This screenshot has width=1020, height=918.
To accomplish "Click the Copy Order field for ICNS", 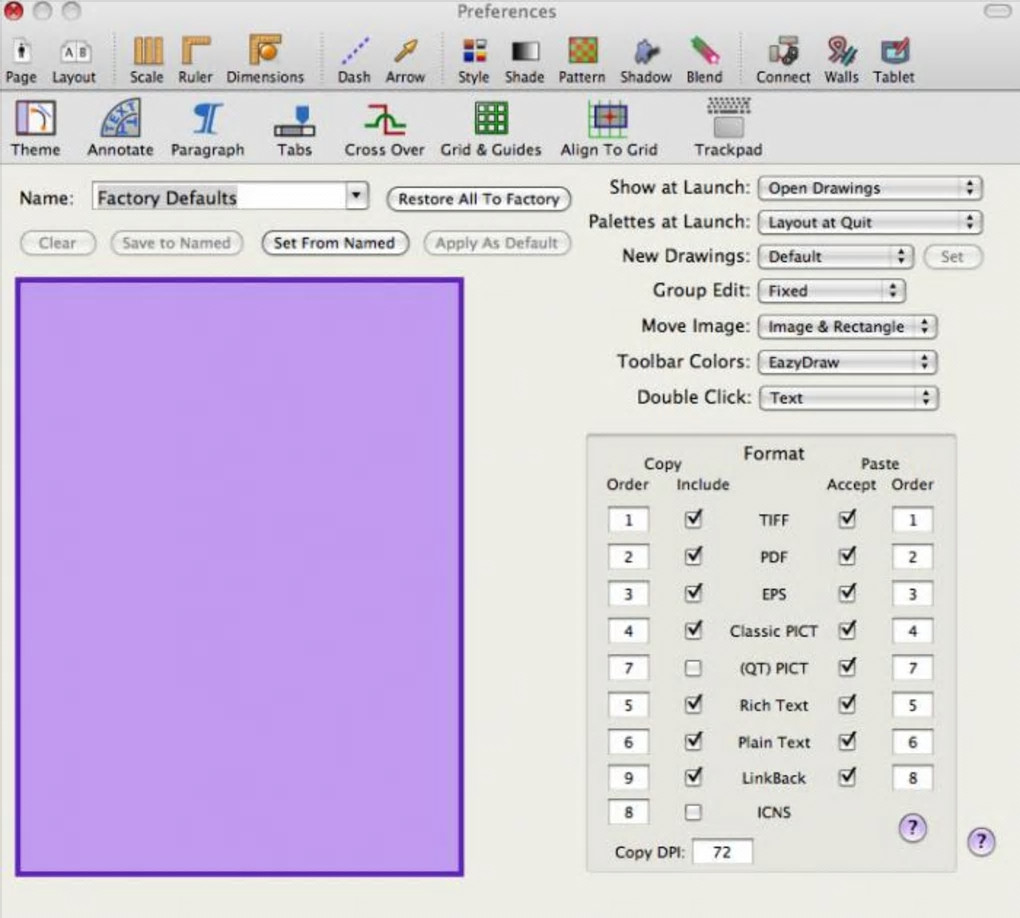I will [x=628, y=813].
